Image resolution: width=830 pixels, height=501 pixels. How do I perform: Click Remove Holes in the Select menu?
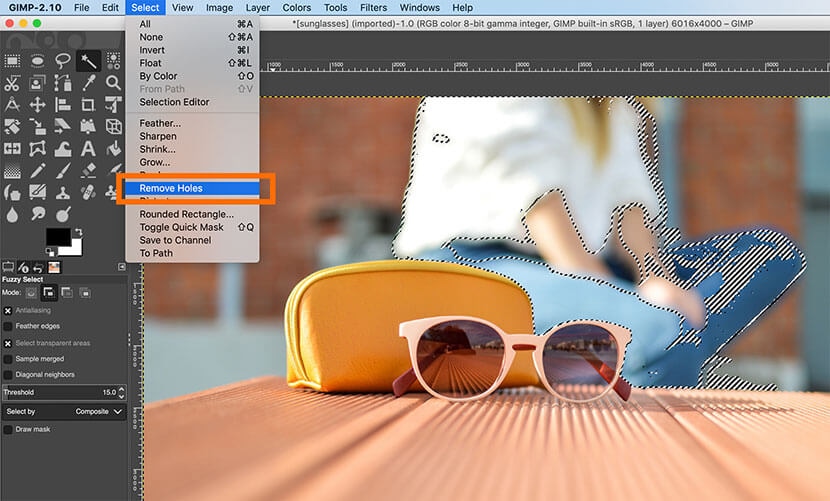point(172,188)
